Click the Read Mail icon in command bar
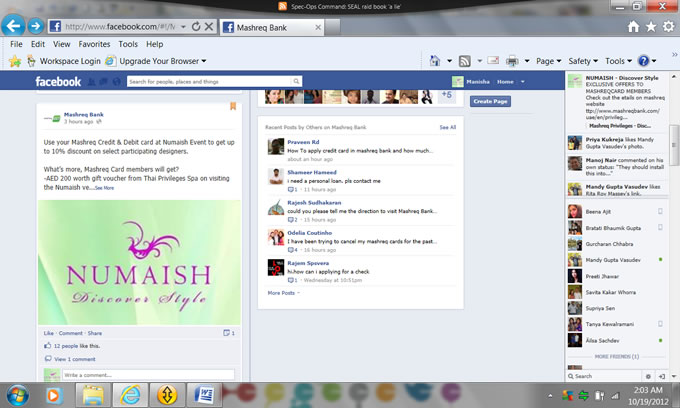Image resolution: width=680 pixels, height=408 pixels. pos(493,61)
